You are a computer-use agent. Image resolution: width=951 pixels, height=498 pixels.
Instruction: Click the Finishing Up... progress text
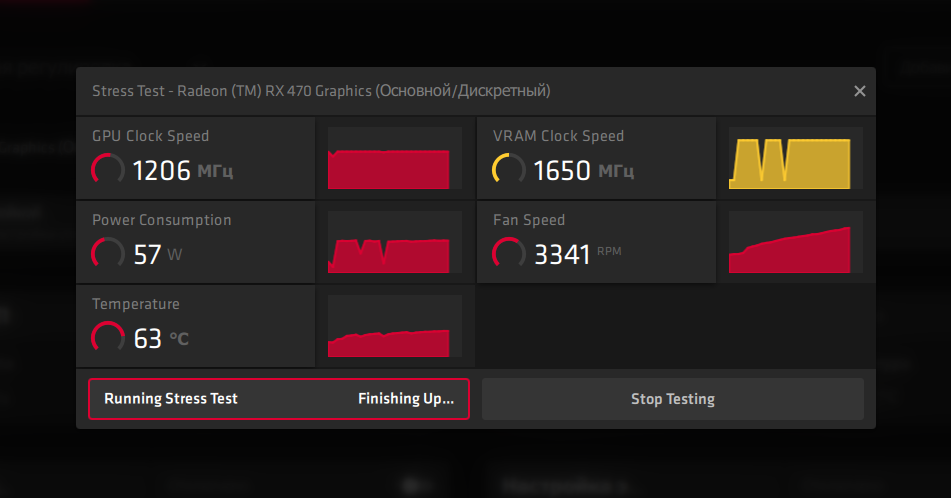point(405,398)
